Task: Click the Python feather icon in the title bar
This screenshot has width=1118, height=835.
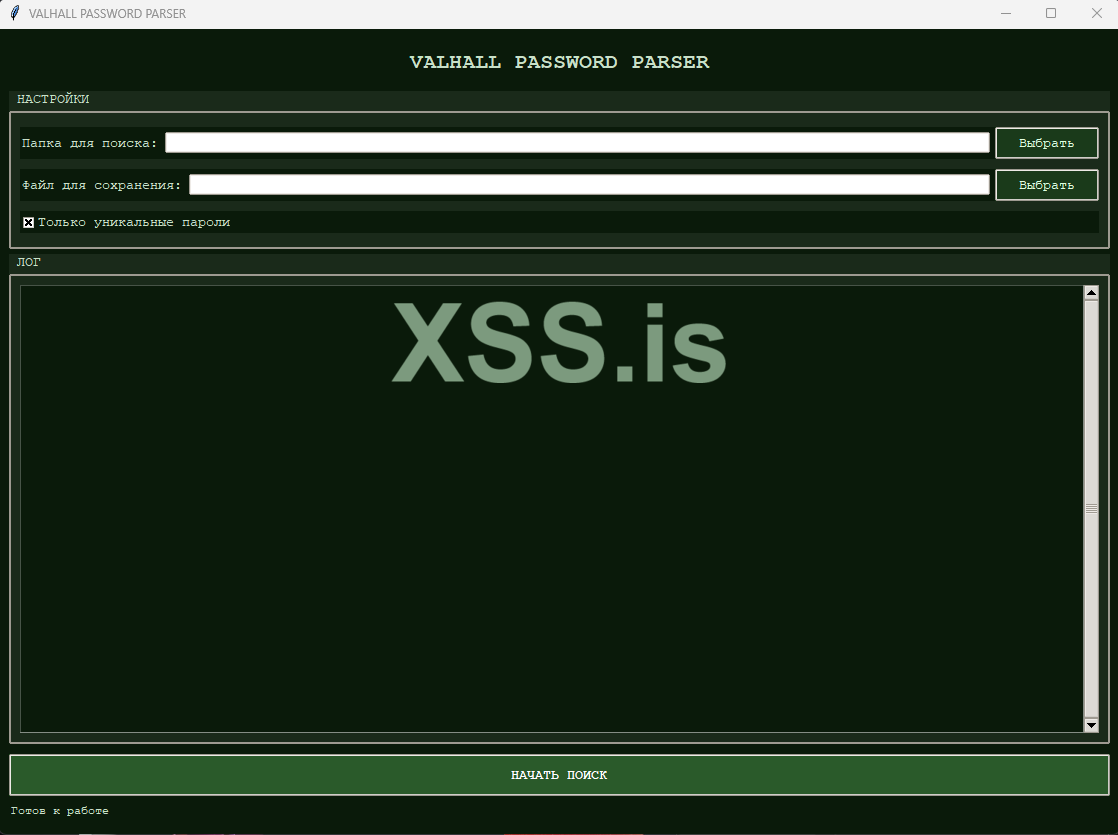Action: (14, 13)
